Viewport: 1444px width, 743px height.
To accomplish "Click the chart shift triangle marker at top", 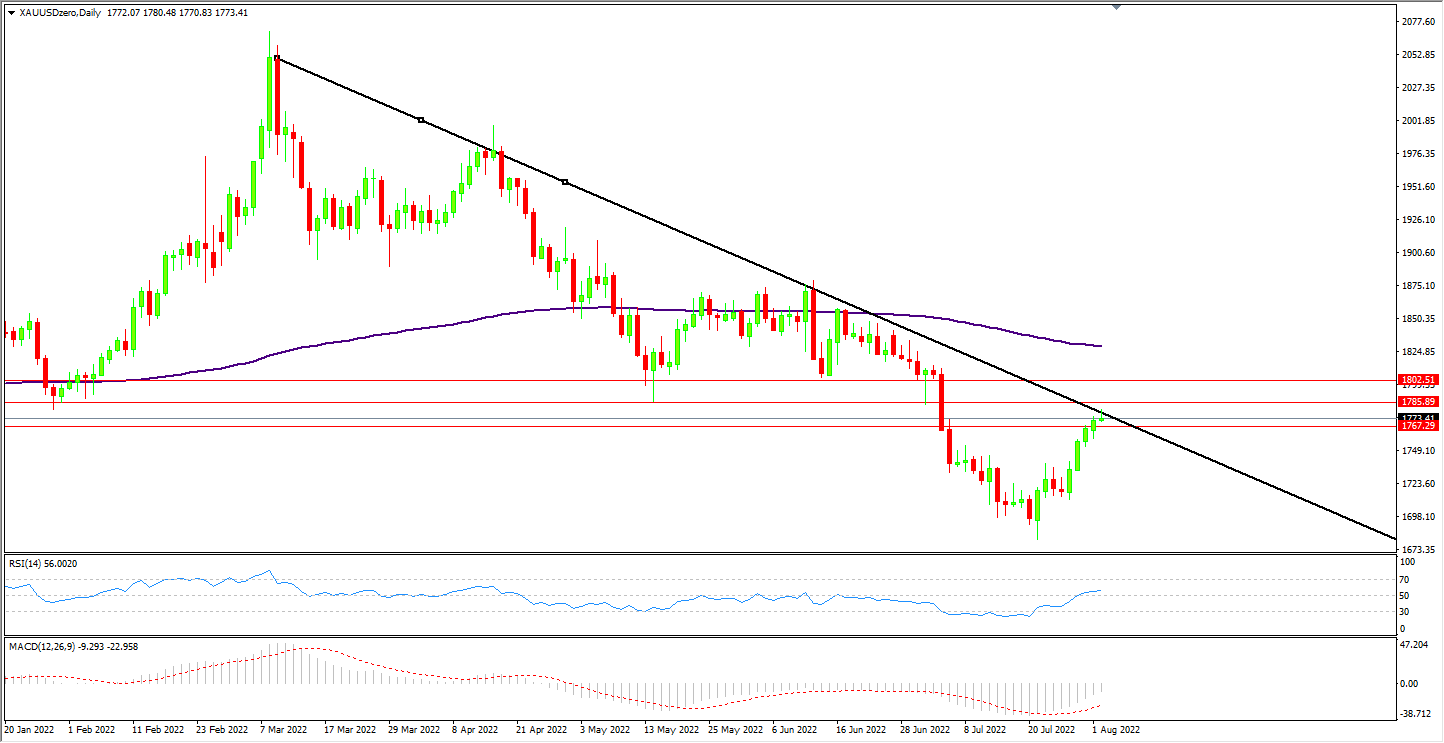I will [x=1117, y=7].
